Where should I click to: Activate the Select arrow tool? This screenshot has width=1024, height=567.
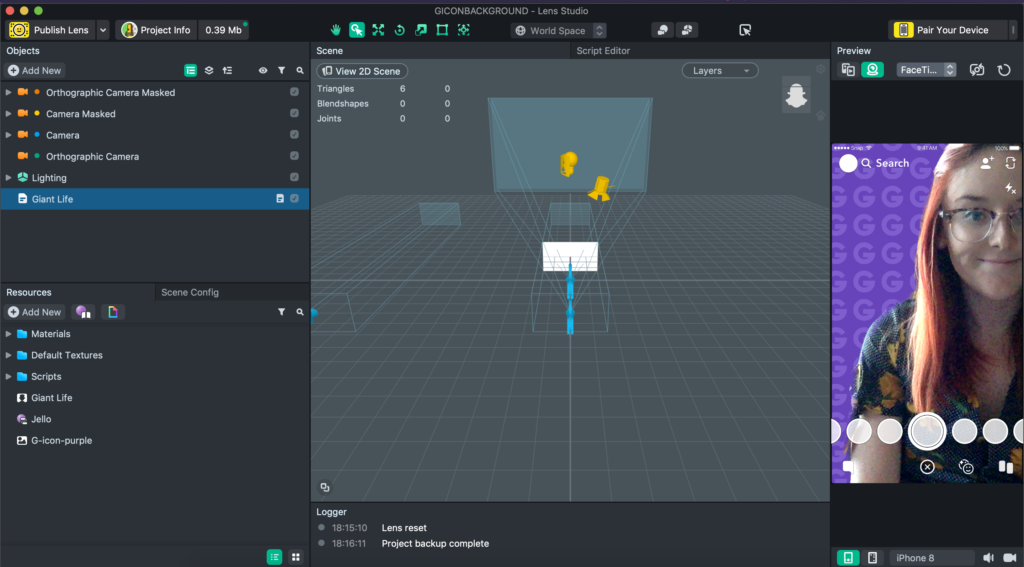tap(357, 30)
